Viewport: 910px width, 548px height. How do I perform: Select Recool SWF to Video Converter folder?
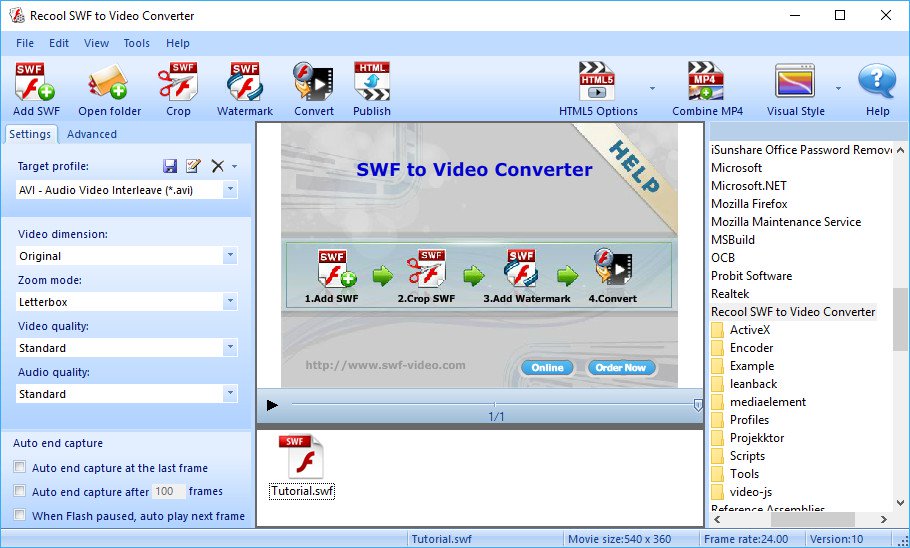[793, 312]
